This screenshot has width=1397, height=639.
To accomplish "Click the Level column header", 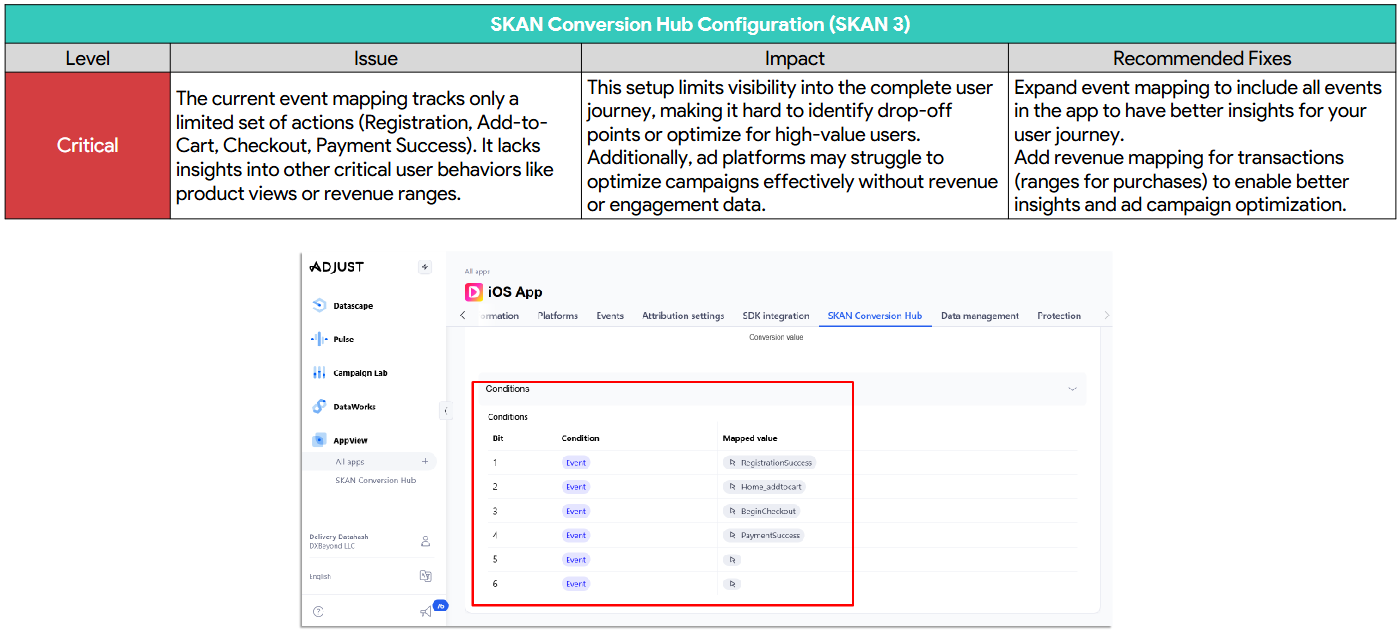I will click(88, 58).
